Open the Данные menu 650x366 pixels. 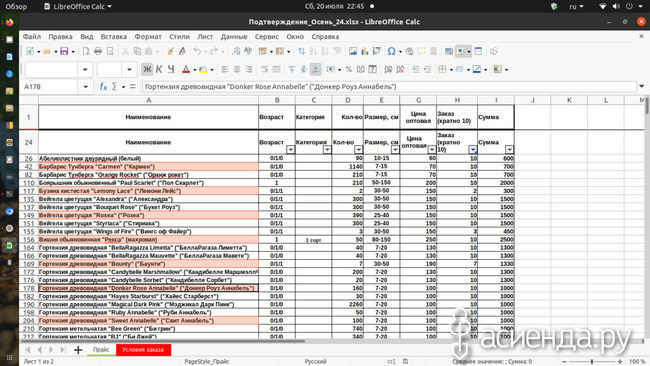tap(234, 36)
